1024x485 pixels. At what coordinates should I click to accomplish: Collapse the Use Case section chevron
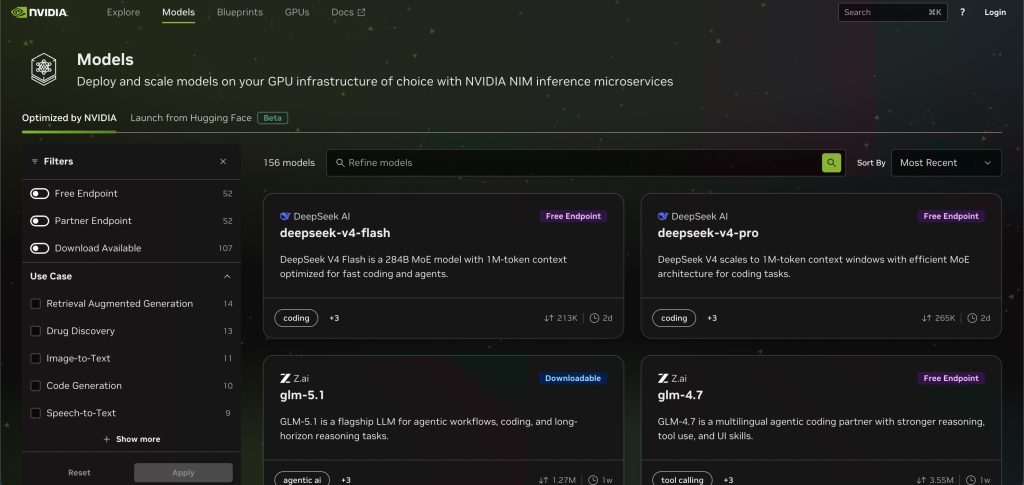point(227,276)
